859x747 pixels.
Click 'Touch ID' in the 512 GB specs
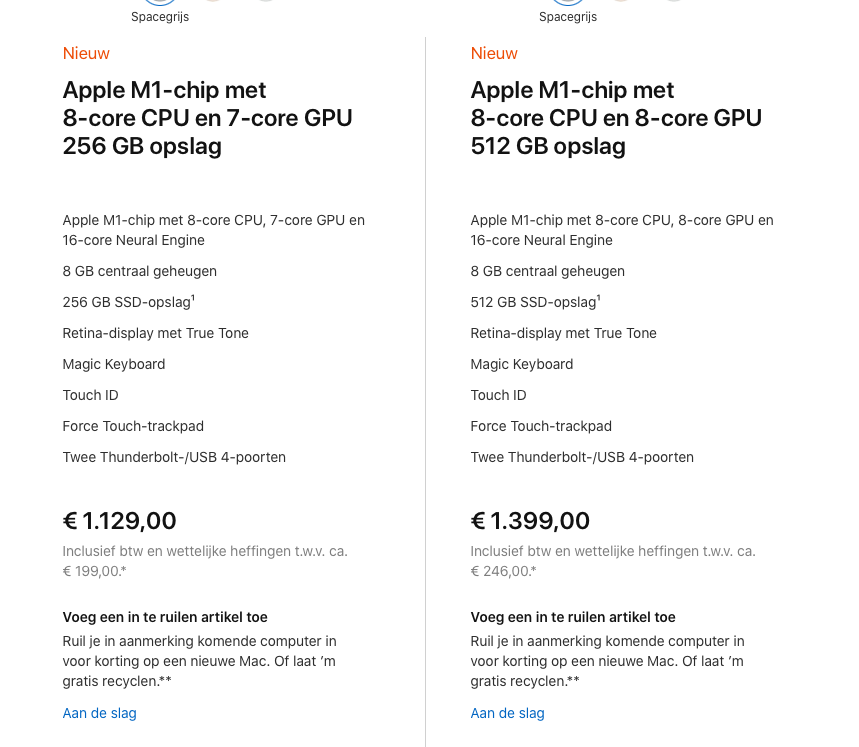498,395
